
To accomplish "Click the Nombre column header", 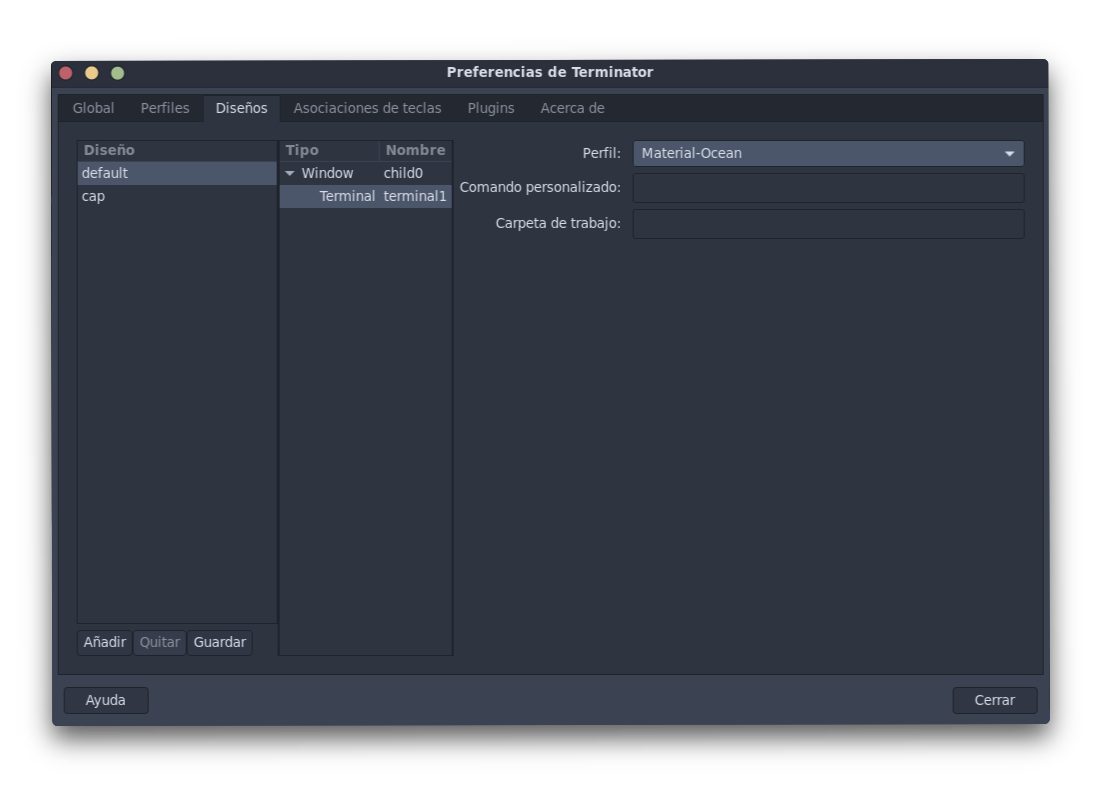I will [415, 150].
